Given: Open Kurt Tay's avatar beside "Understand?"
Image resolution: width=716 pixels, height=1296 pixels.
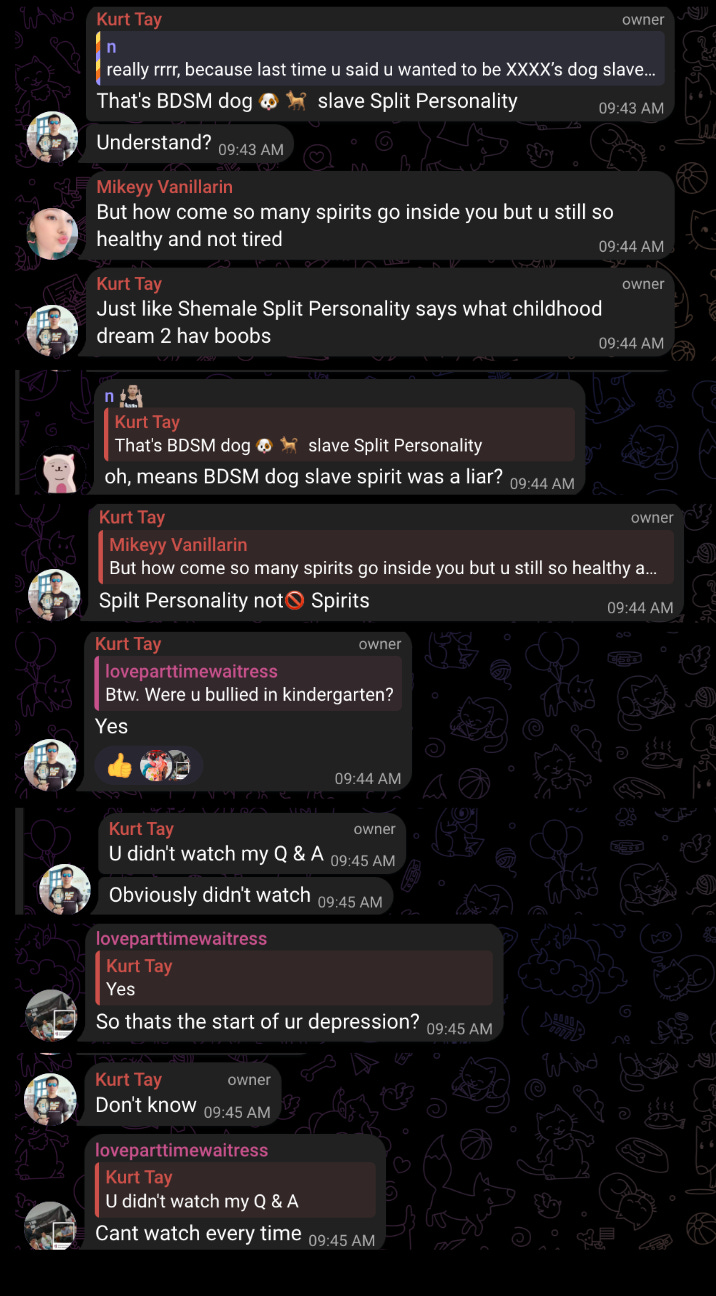Looking at the screenshot, I should (x=52, y=137).
